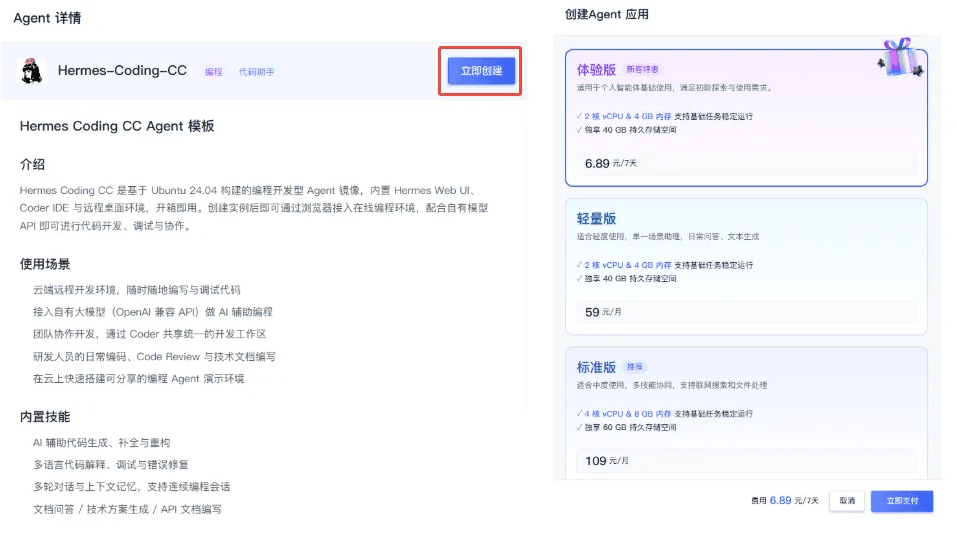Screen dimensions: 956x538
Task: Select the 编程 tag
Action: tap(213, 72)
